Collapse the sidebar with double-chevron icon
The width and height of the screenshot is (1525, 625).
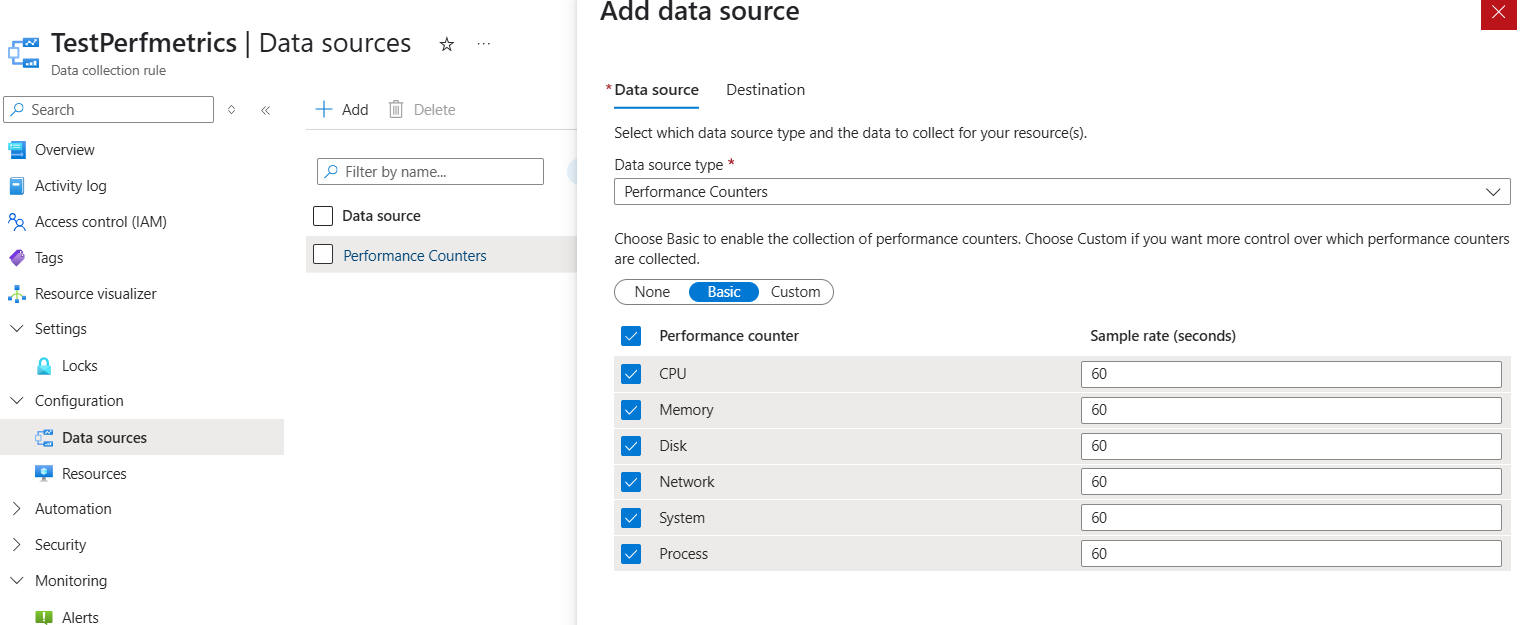[x=265, y=110]
